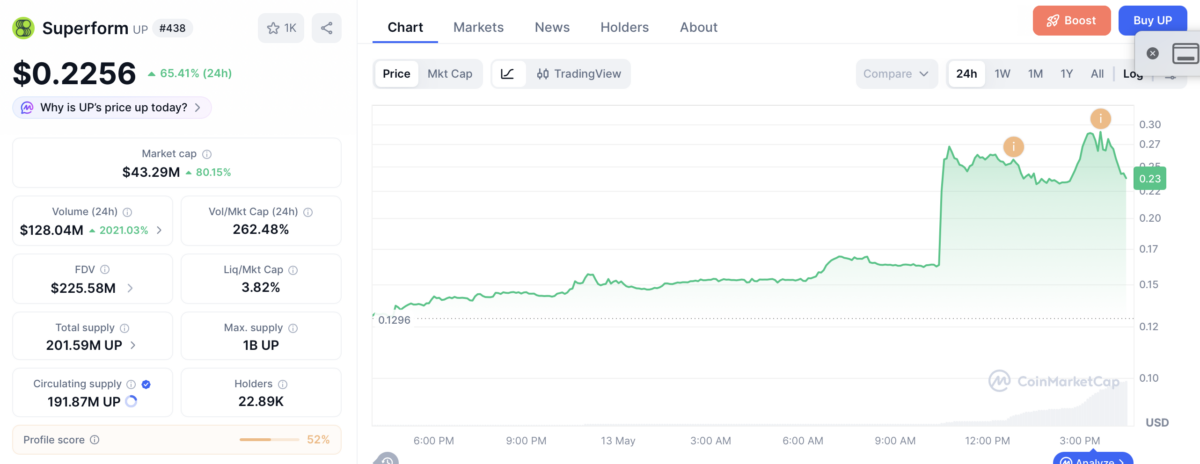The width and height of the screenshot is (1200, 464).
Task: Click the info icon next to Liq/Mkt Cap
Action: [x=294, y=270]
